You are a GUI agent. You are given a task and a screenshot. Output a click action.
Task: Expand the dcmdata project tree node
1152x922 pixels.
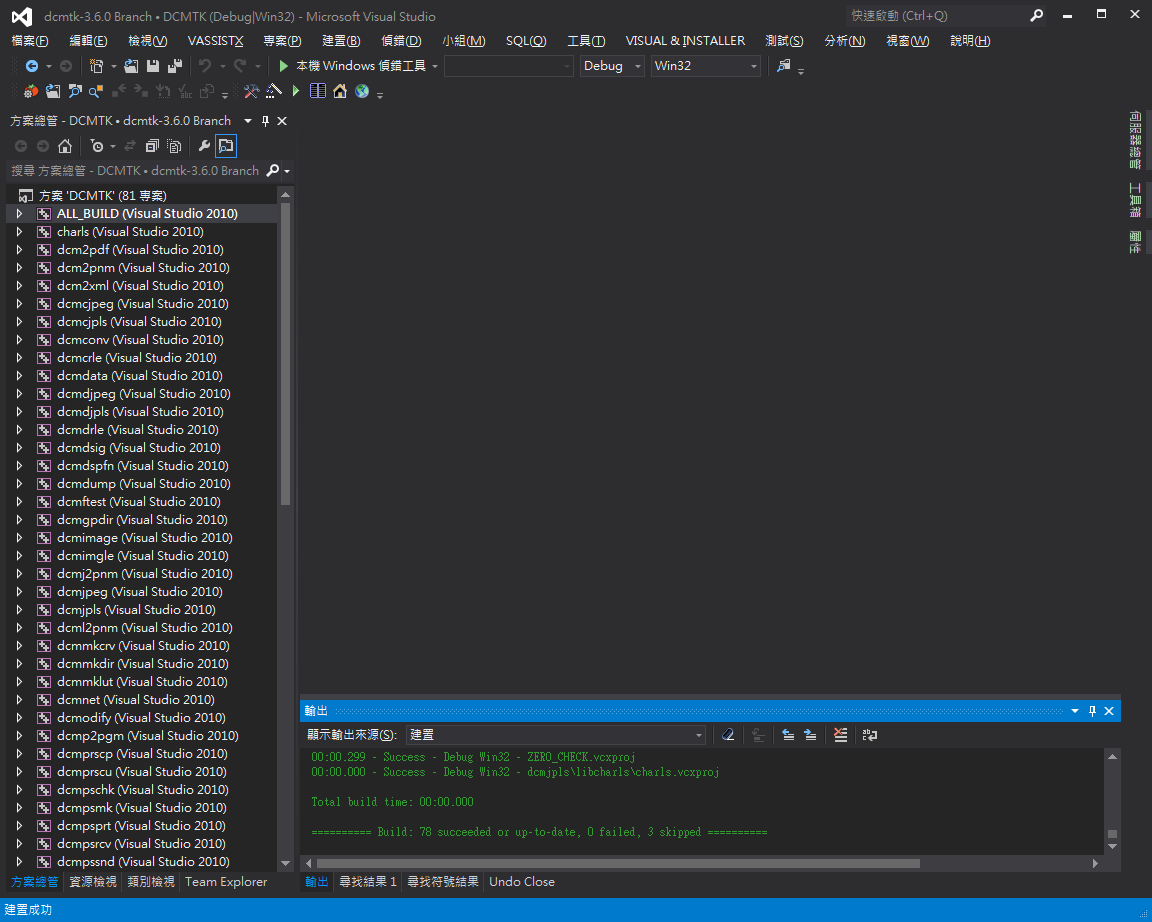click(x=19, y=376)
